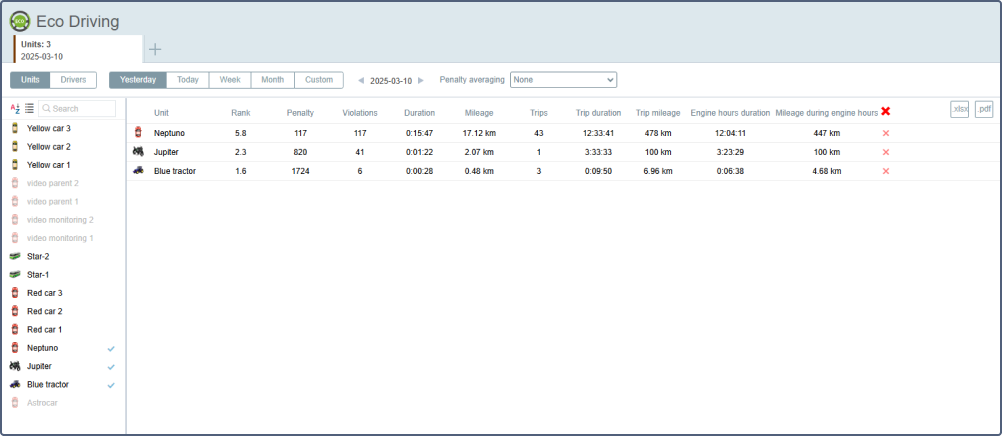Choose the Custom date range button
Image resolution: width=1002 pixels, height=436 pixels.
(319, 80)
